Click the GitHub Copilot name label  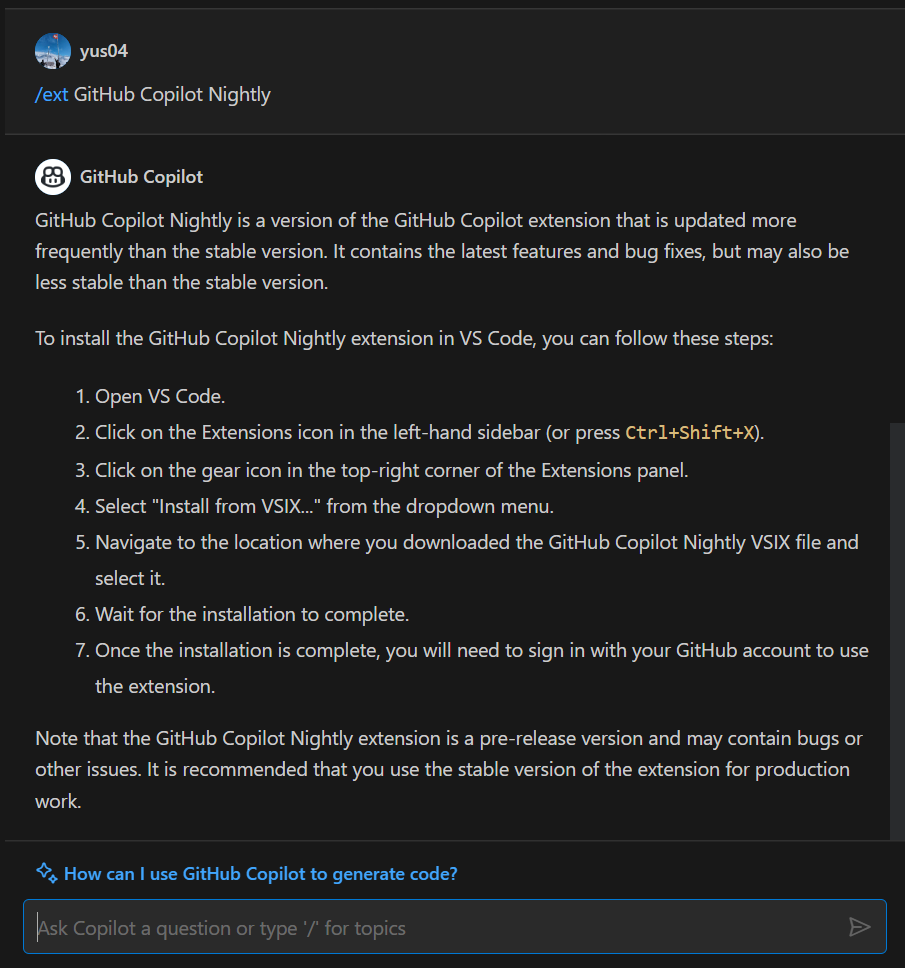[140, 176]
